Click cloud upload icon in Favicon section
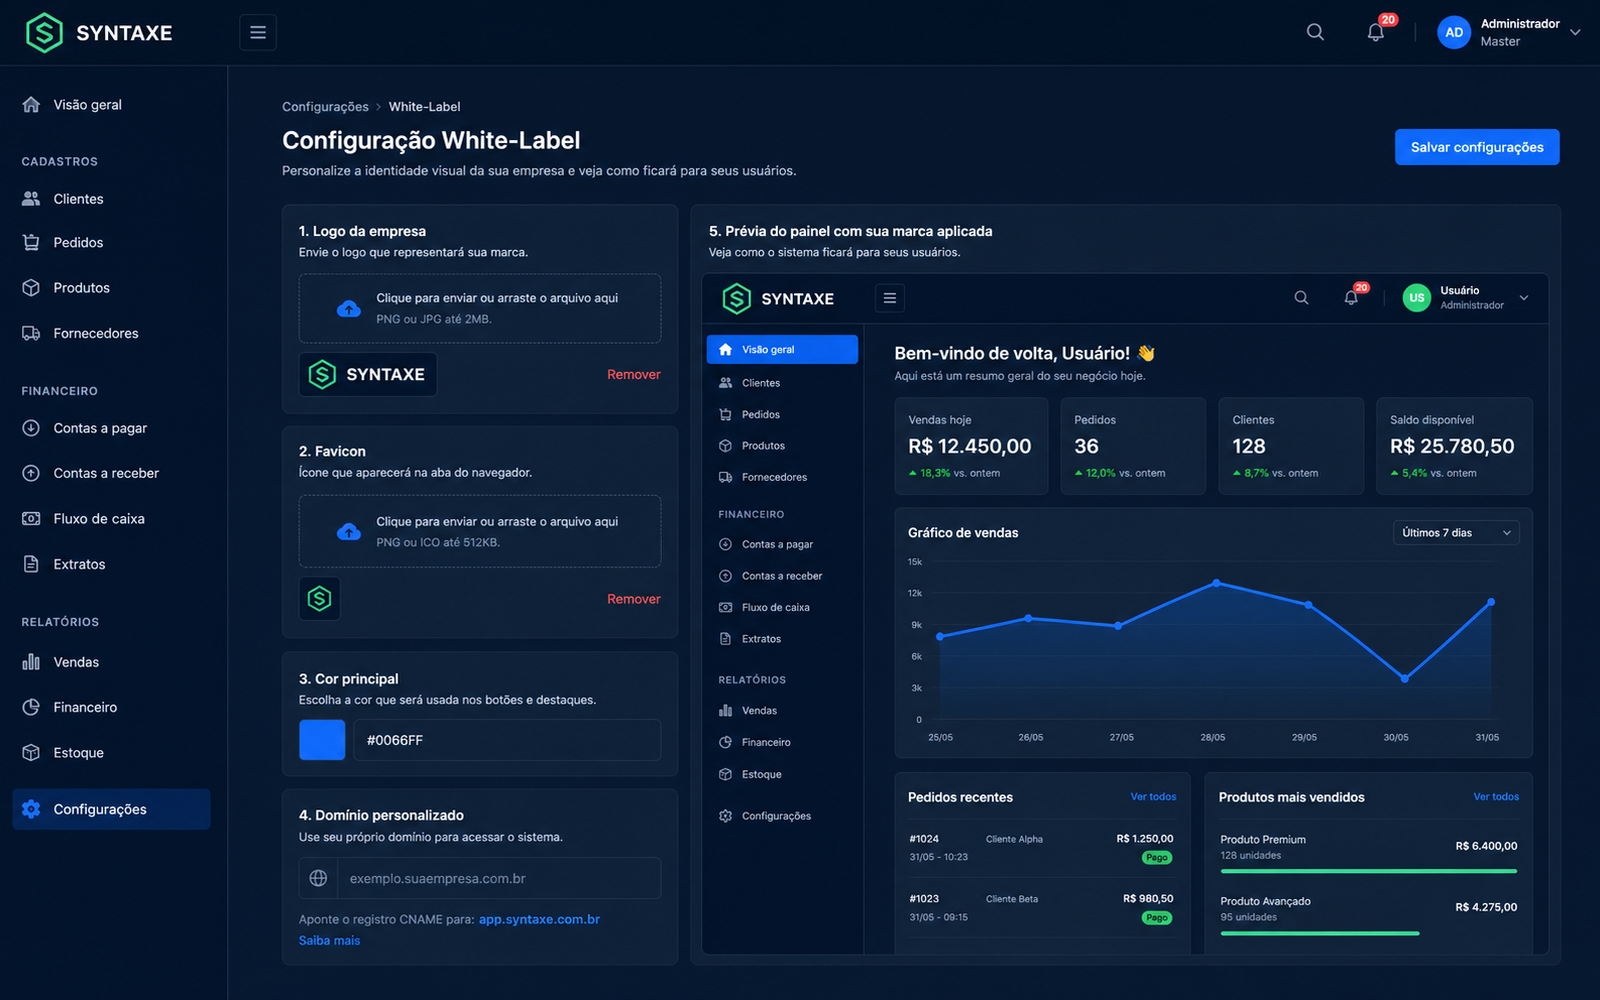Screen dimensions: 1600x1000 pos(349,532)
